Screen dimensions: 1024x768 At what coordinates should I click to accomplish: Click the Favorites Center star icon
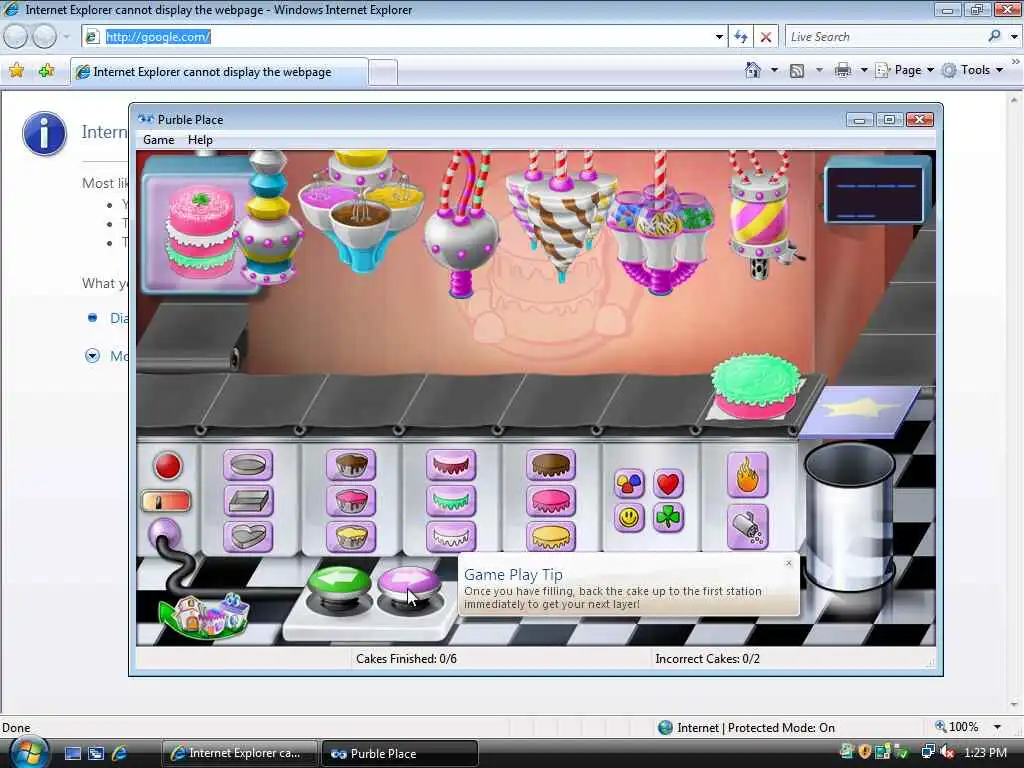[16, 71]
